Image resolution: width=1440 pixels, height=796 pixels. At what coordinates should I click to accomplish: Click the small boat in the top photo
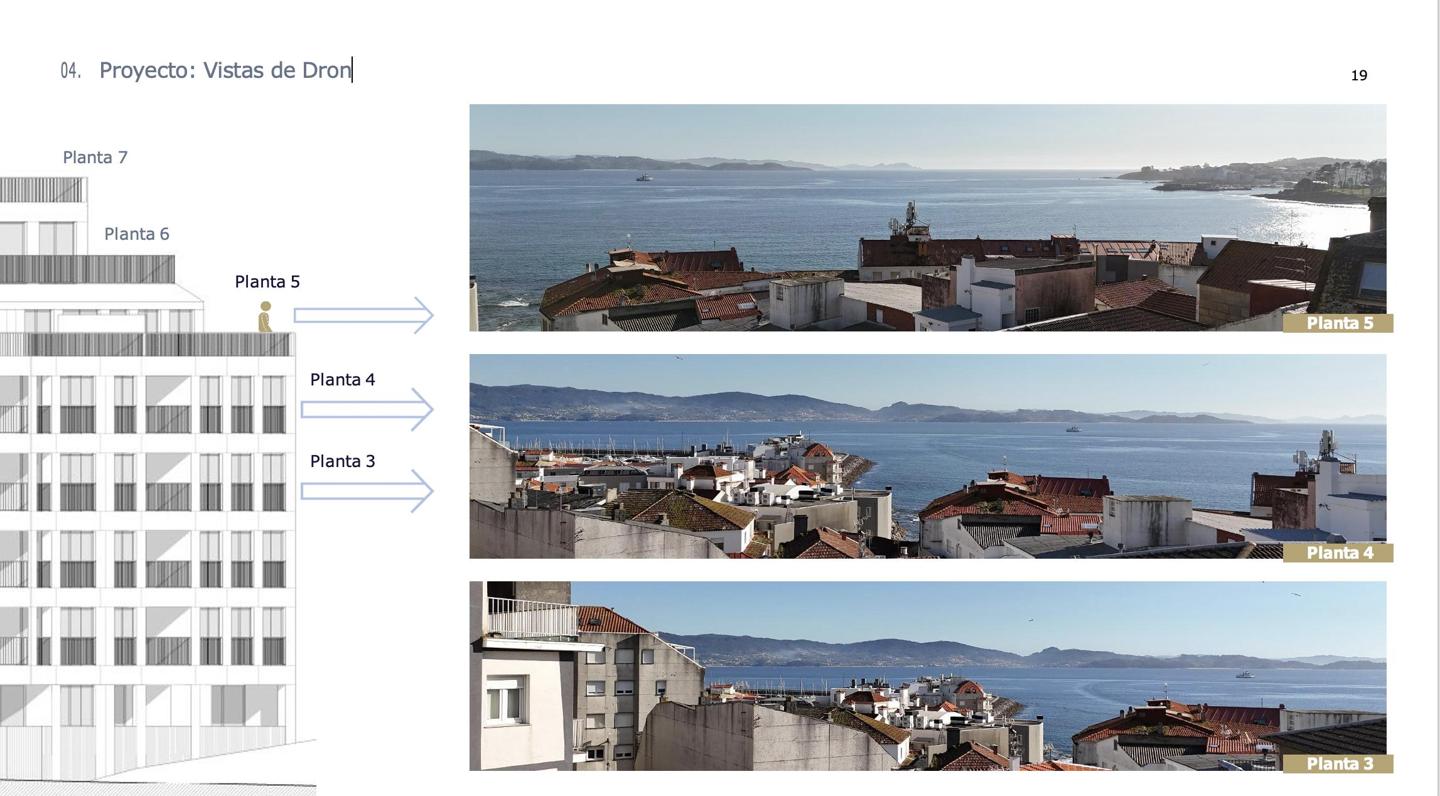point(643,177)
